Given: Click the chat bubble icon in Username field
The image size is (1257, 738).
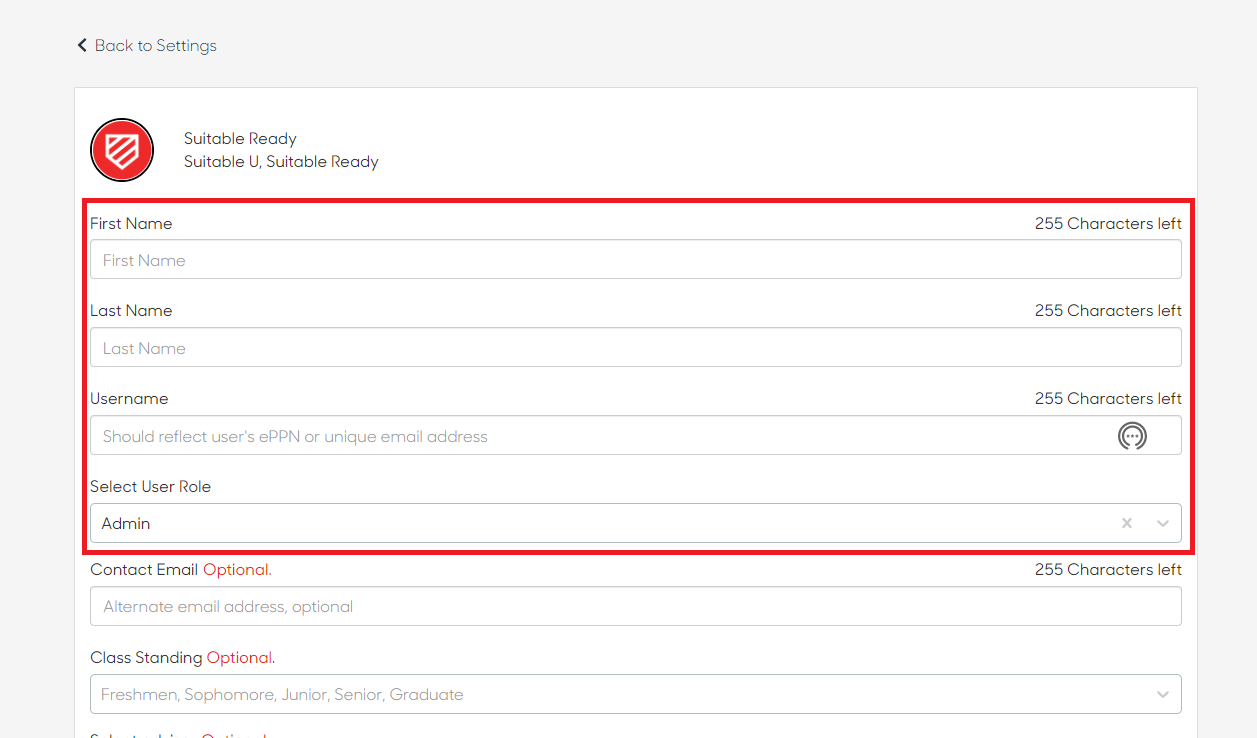Looking at the screenshot, I should coord(1132,436).
